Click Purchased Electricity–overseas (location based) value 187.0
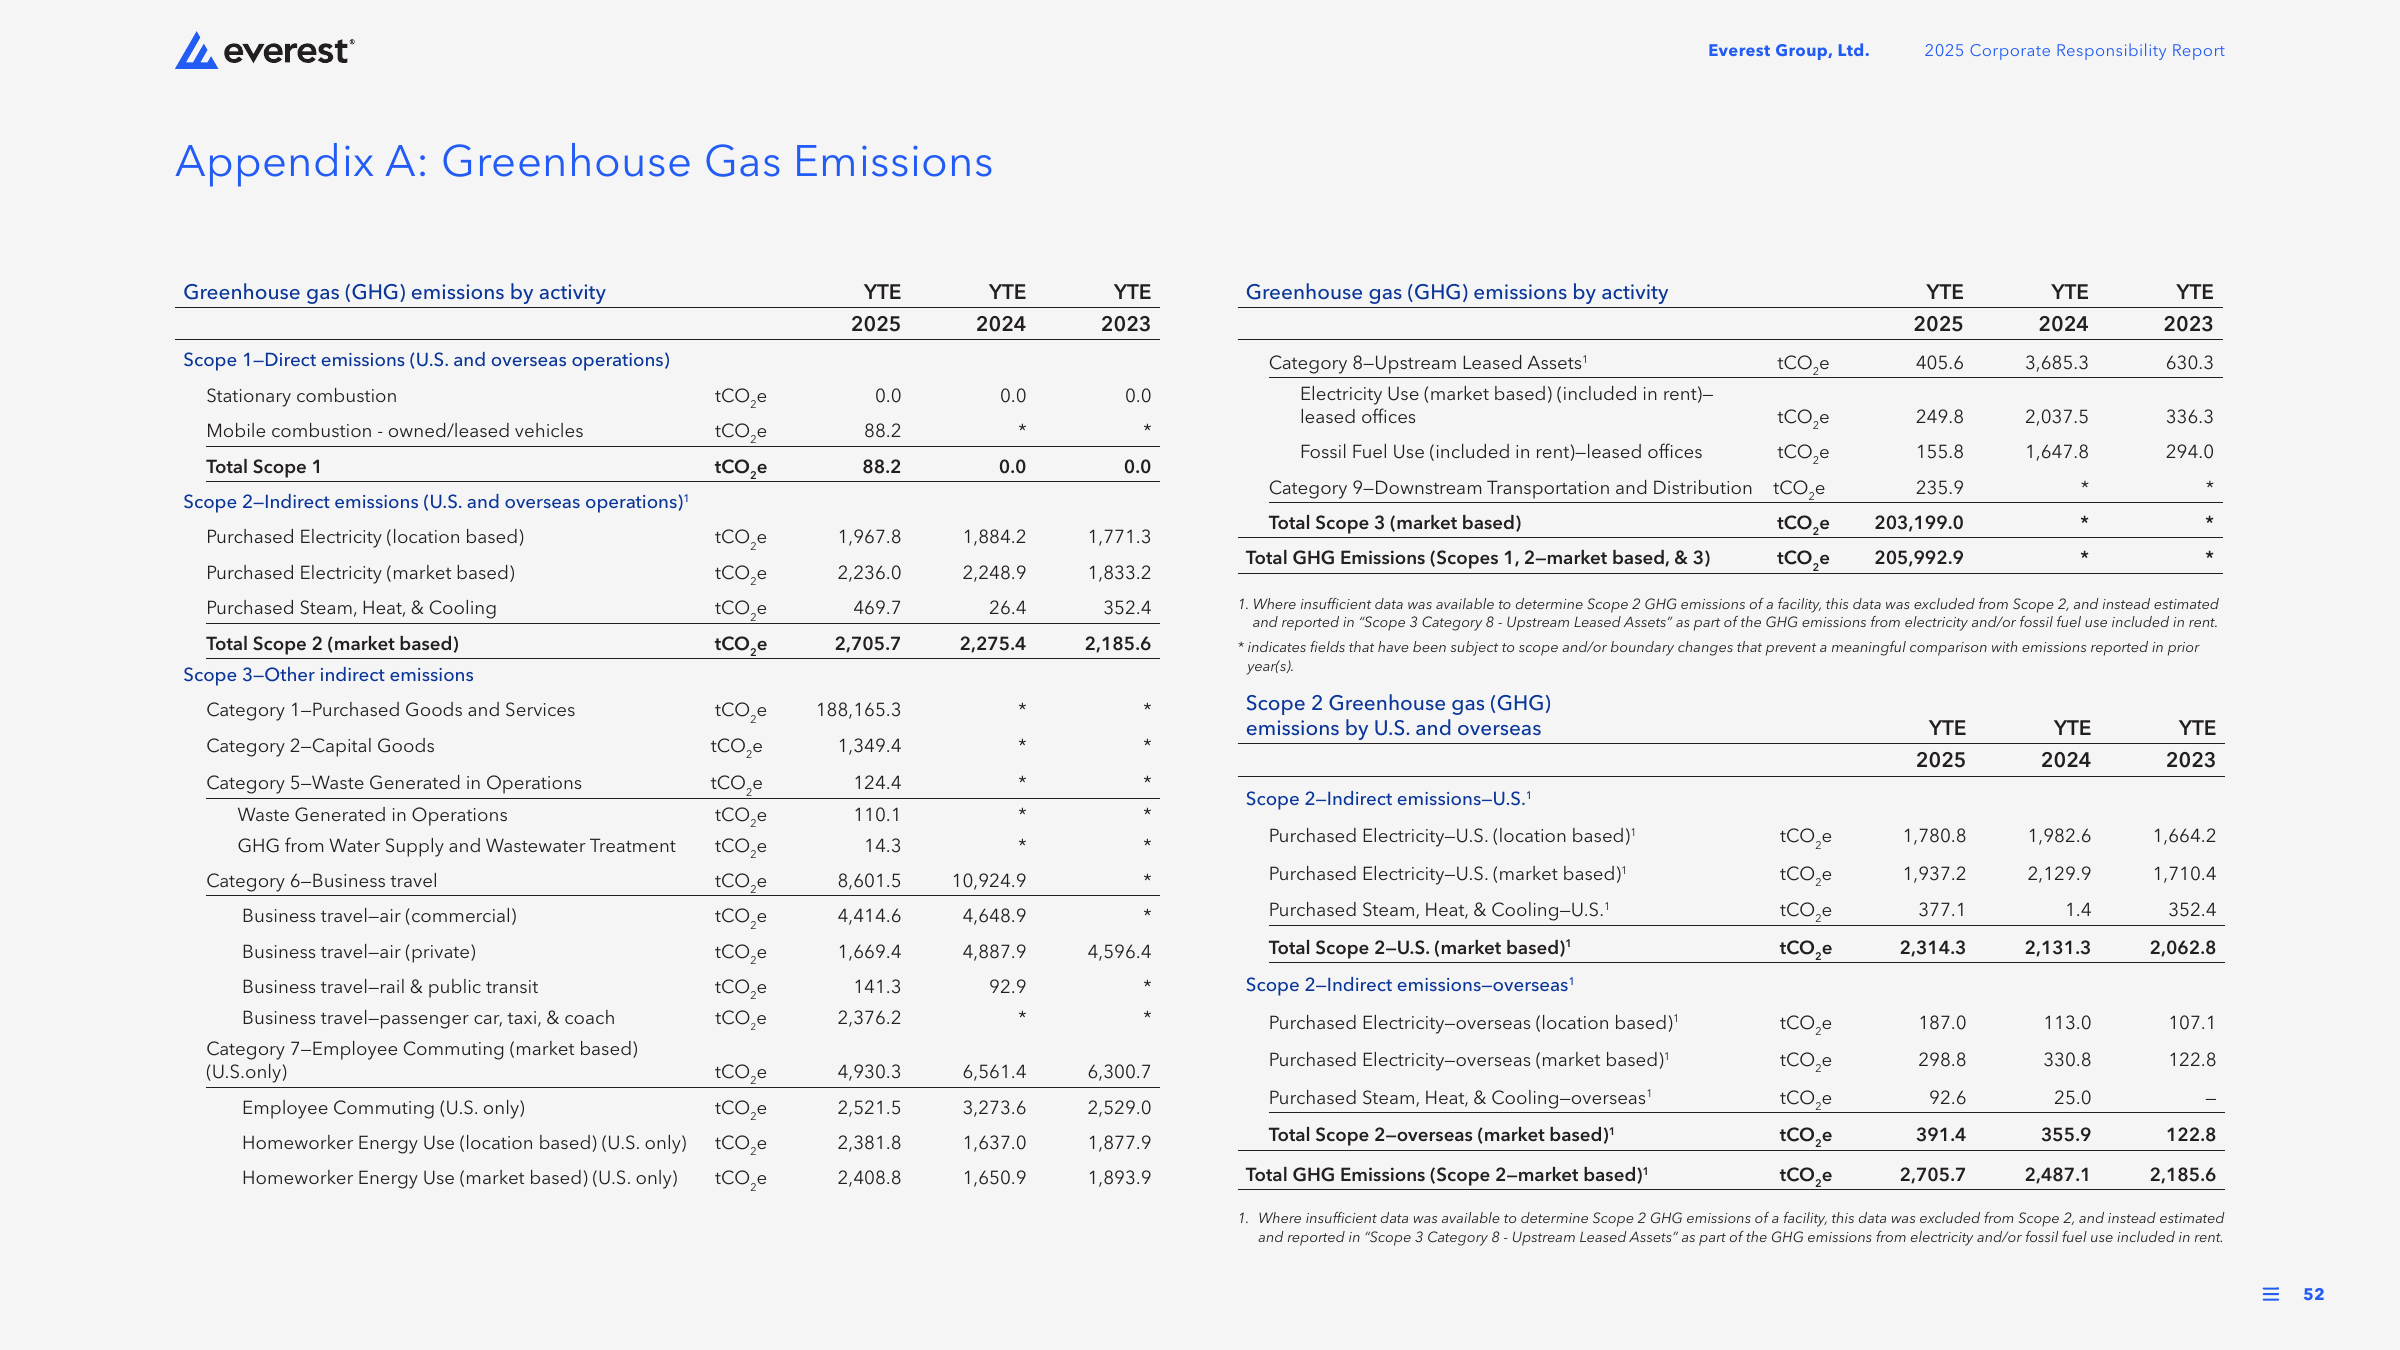This screenshot has width=2400, height=1350. pos(1942,1023)
